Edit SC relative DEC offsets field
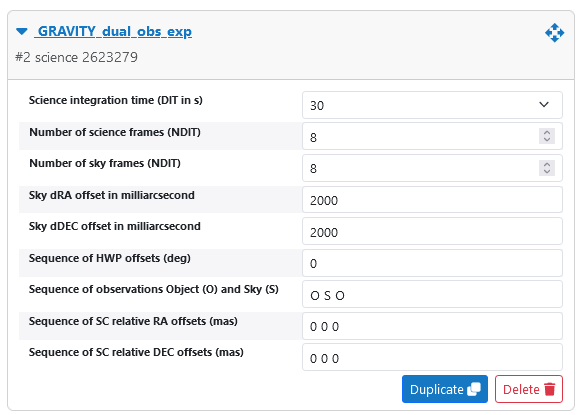582x415 pixels. tap(432, 357)
